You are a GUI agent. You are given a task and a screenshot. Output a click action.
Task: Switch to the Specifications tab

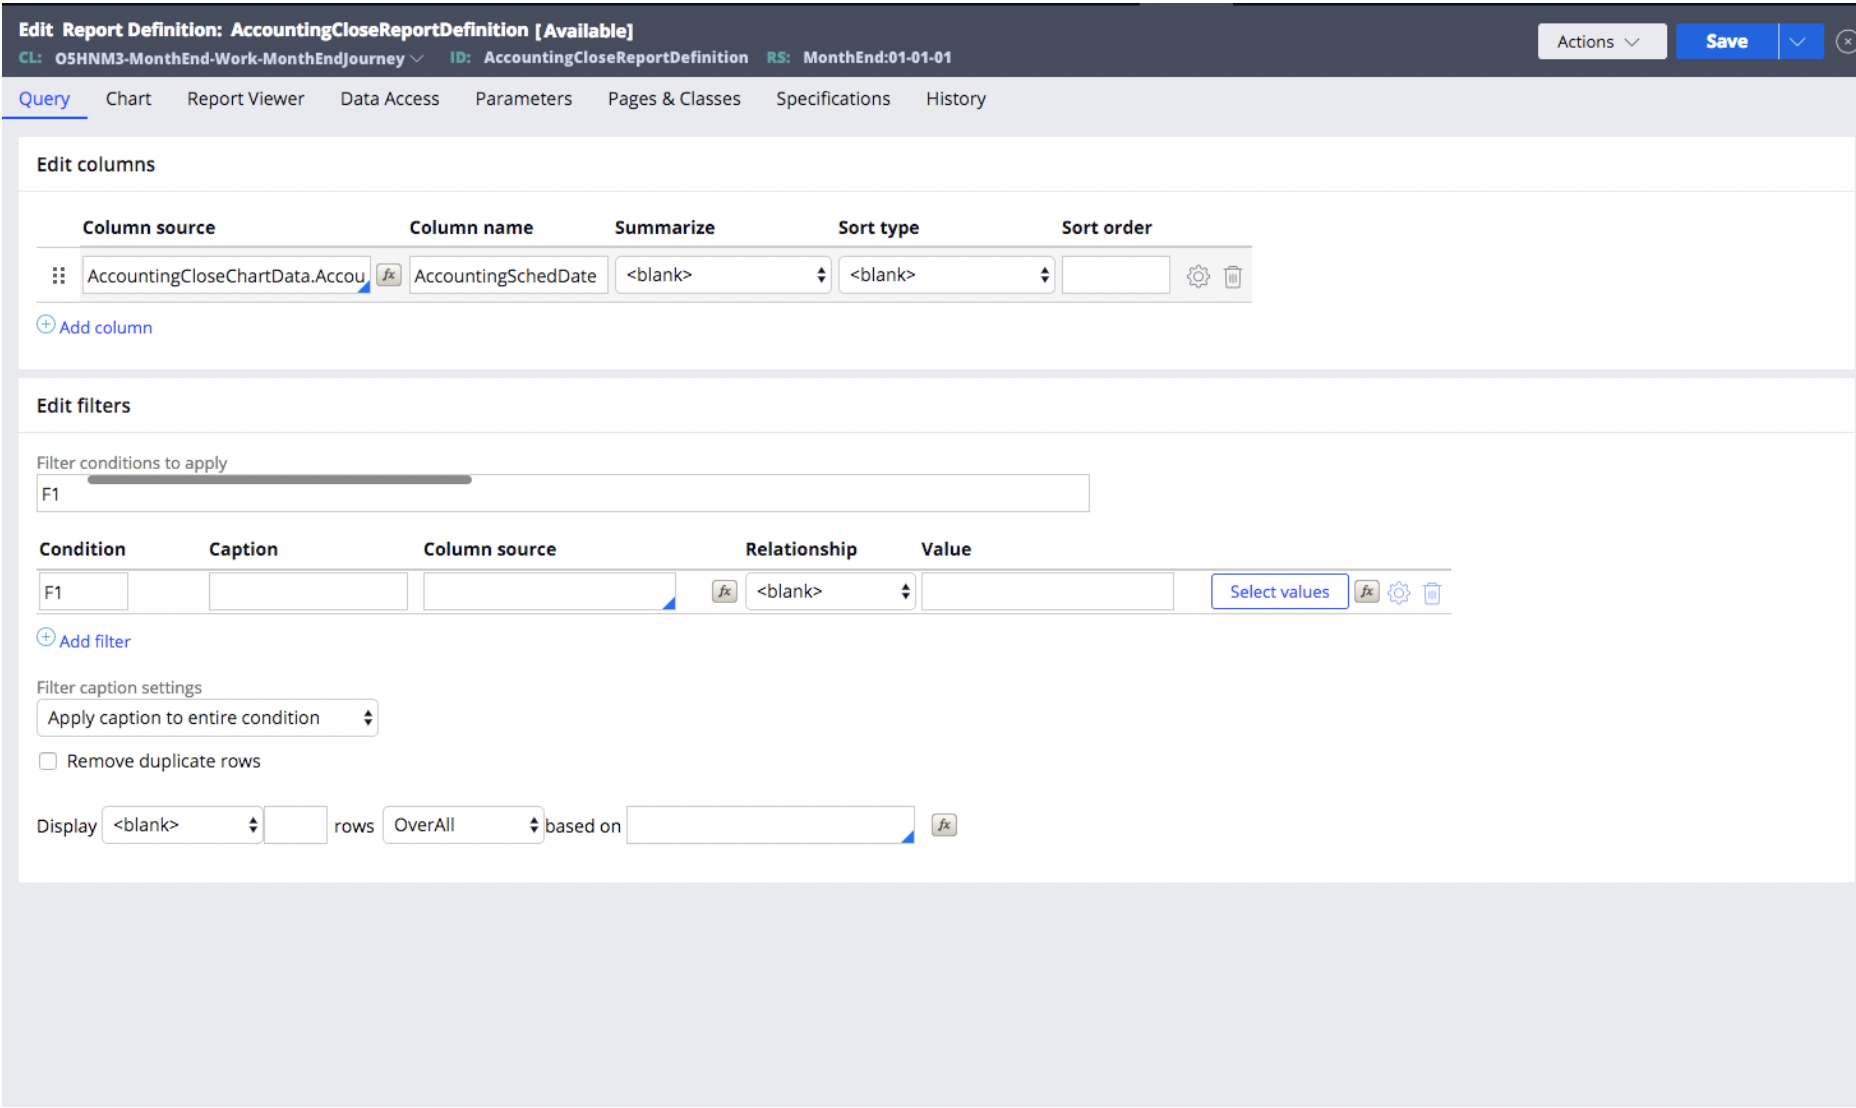point(833,99)
